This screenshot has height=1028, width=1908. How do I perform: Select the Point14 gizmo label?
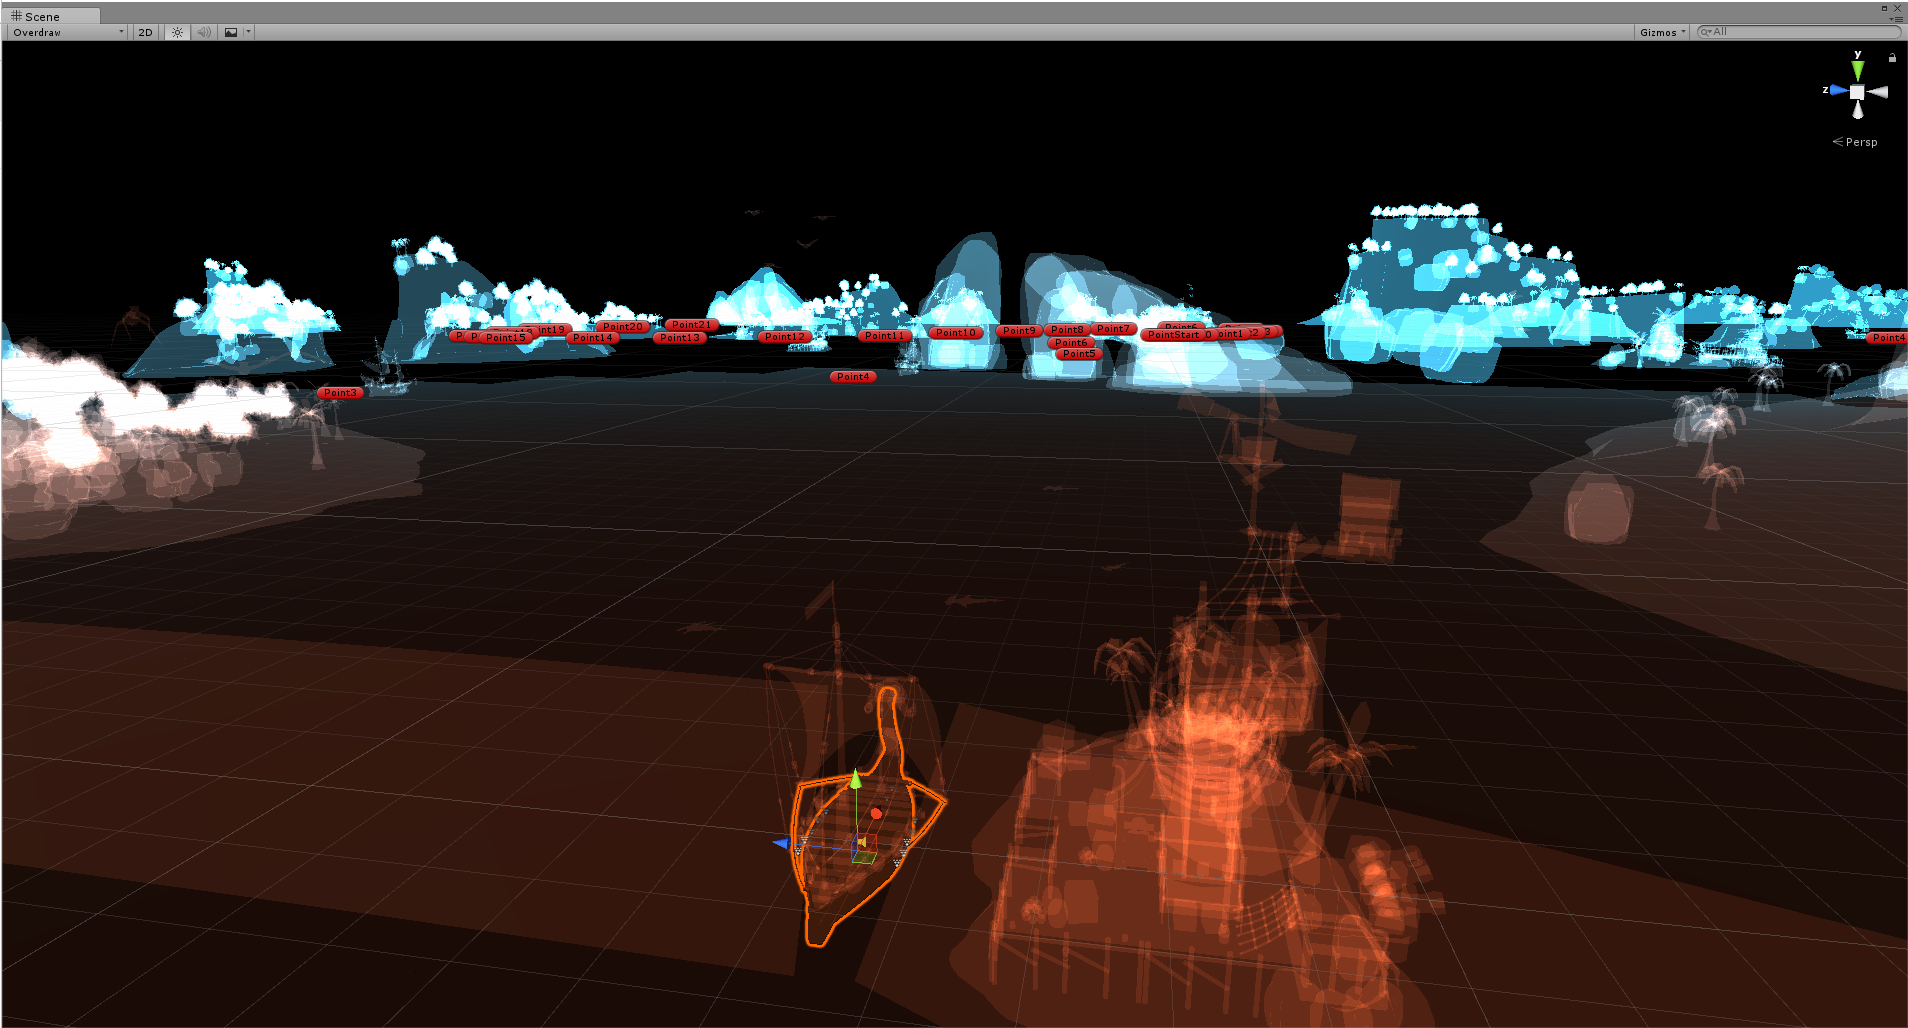coord(593,338)
